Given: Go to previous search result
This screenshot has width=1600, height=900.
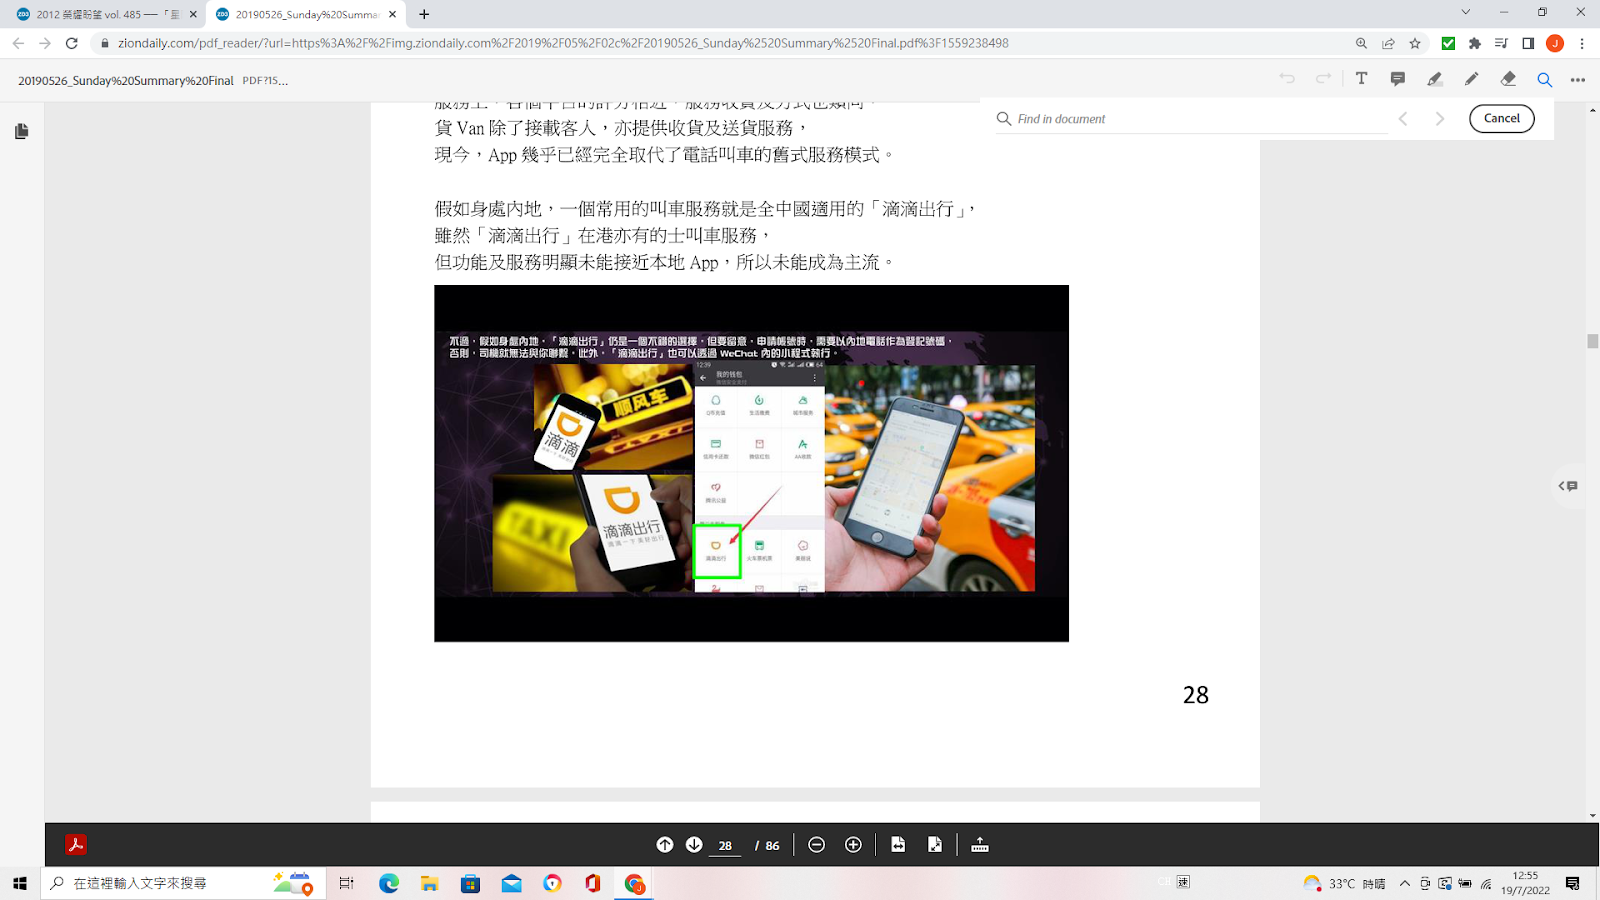Looking at the screenshot, I should (1403, 119).
